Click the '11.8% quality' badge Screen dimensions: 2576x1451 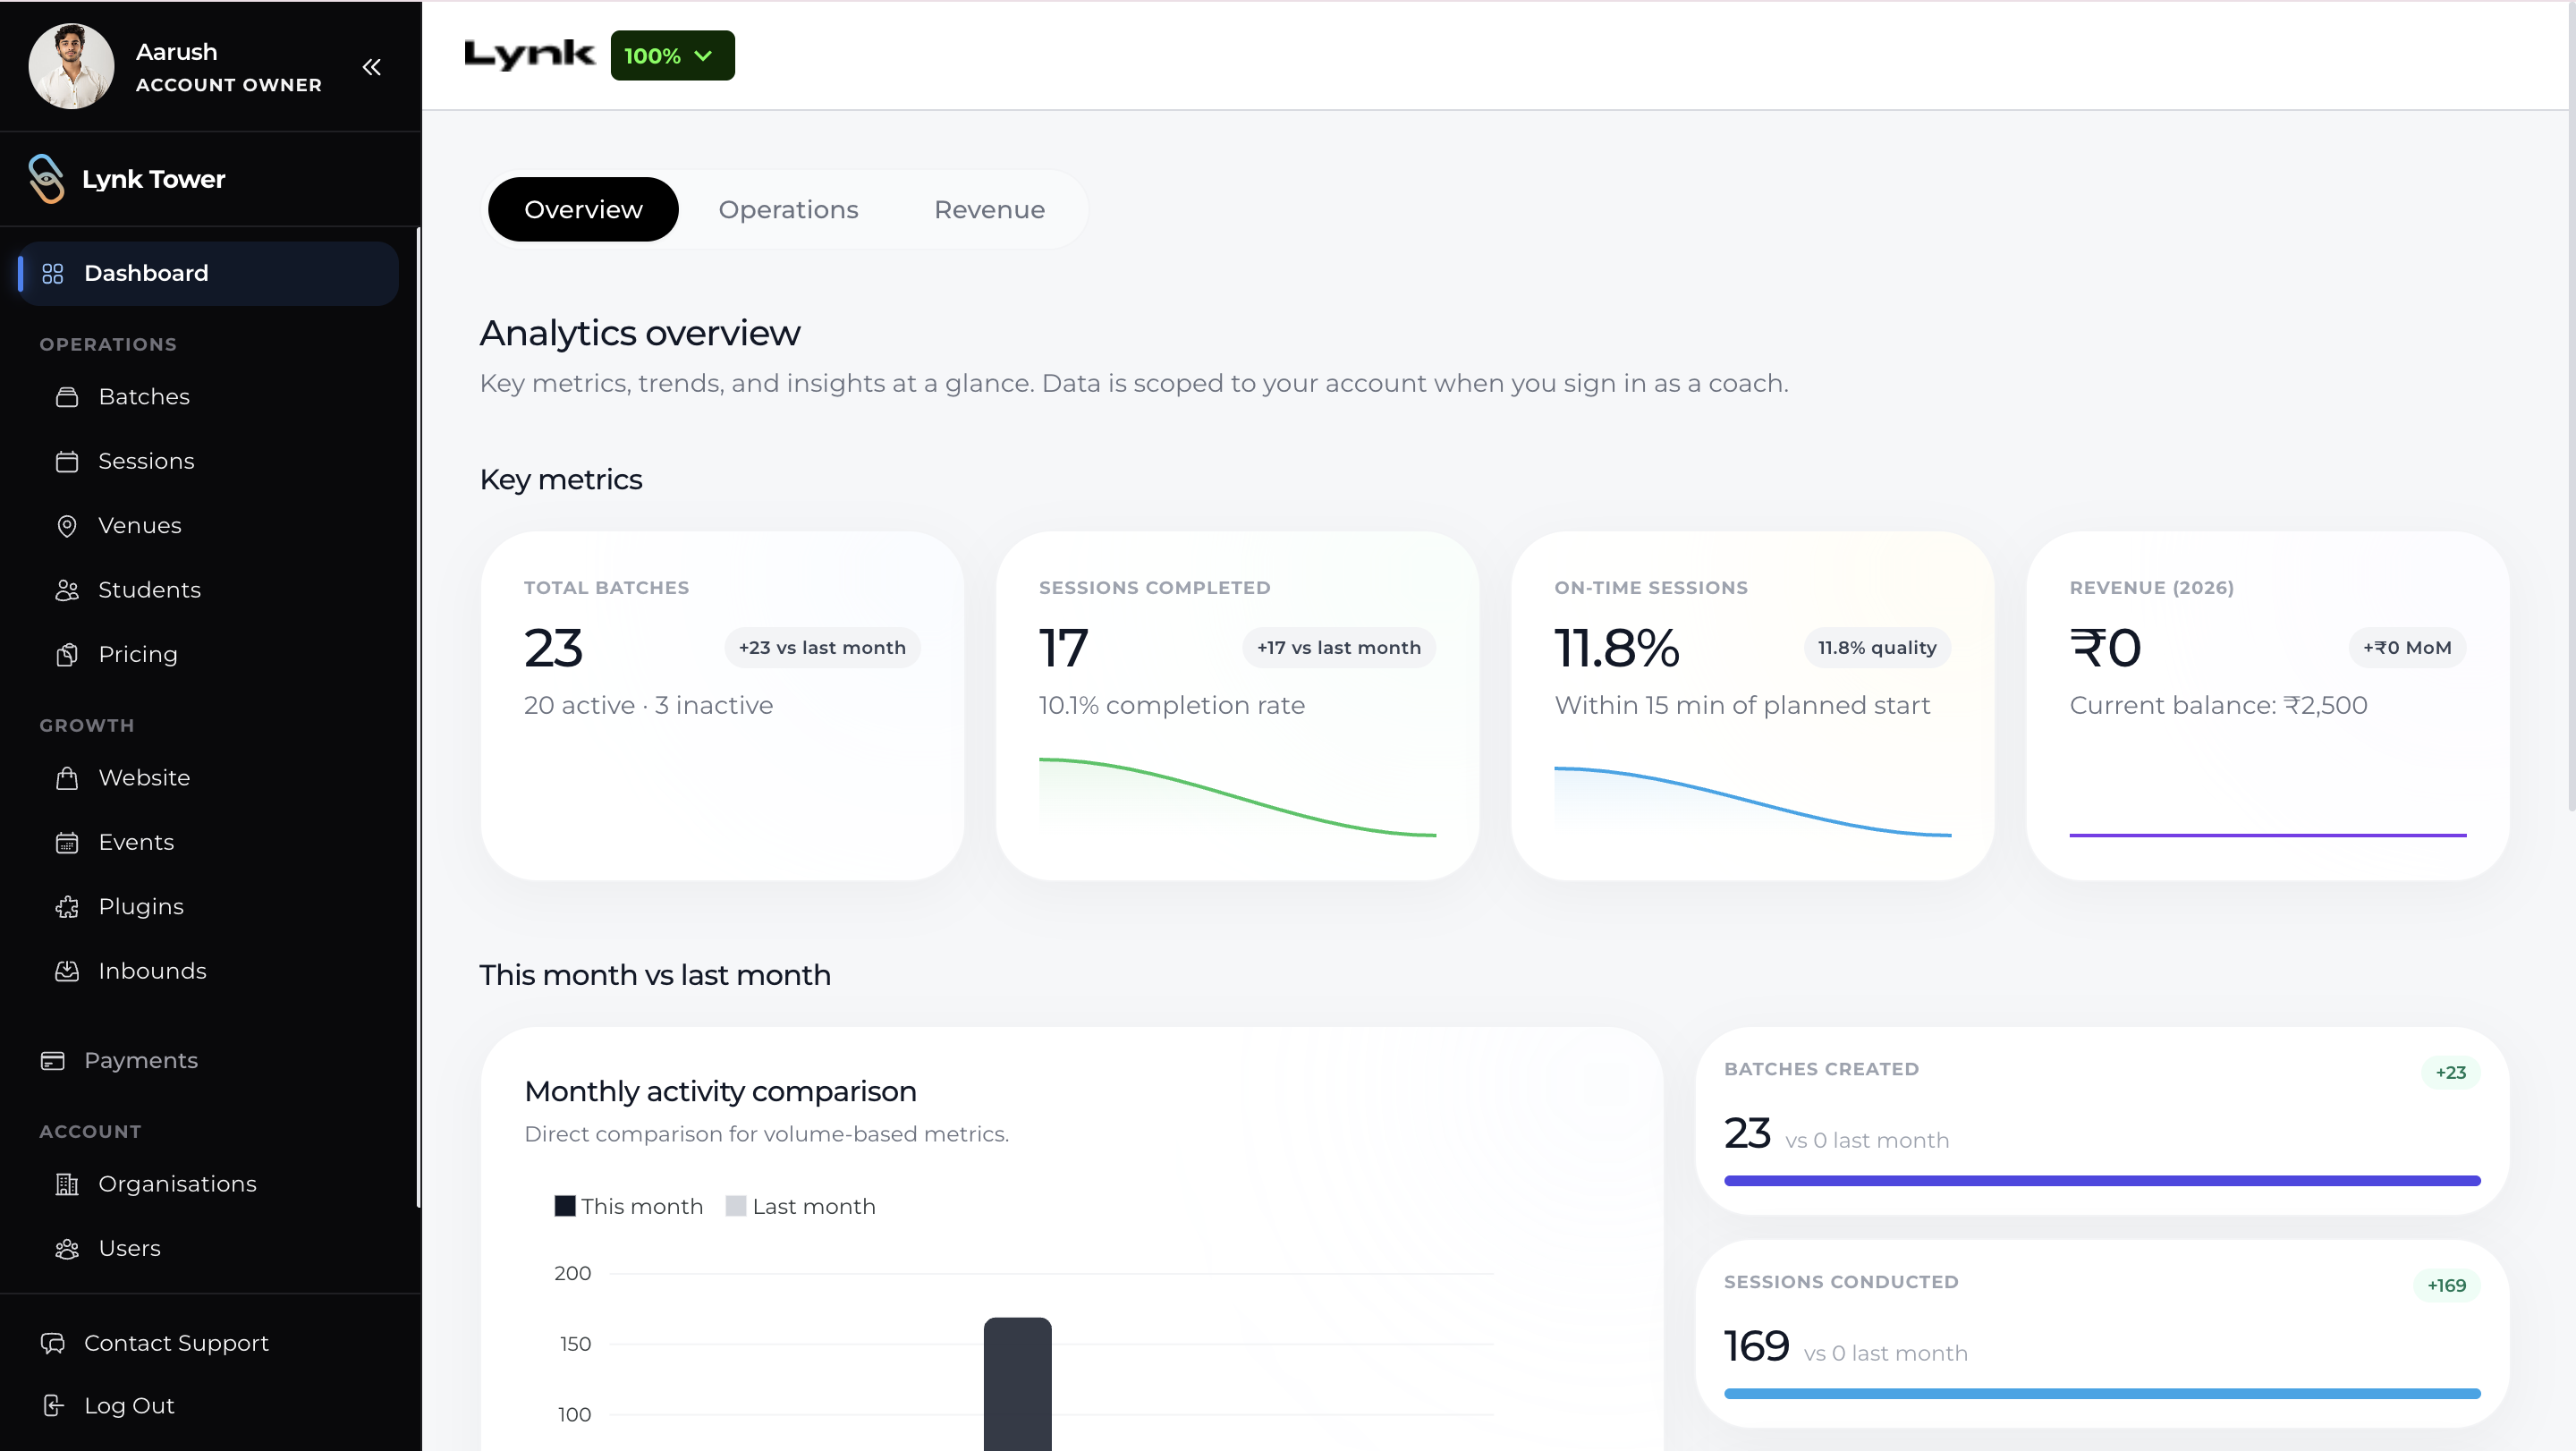tap(1877, 648)
